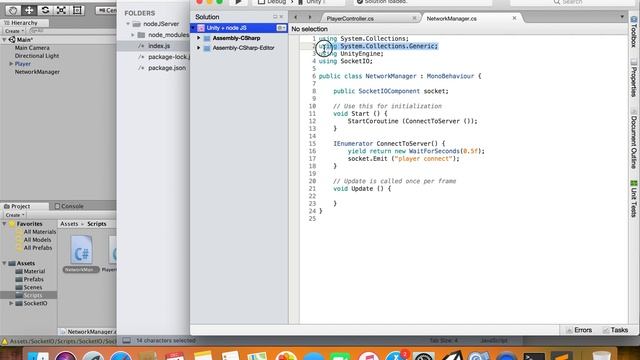640x360 pixels.
Task: Select the Rect Transform tool in Unity
Action: pos(78,10)
